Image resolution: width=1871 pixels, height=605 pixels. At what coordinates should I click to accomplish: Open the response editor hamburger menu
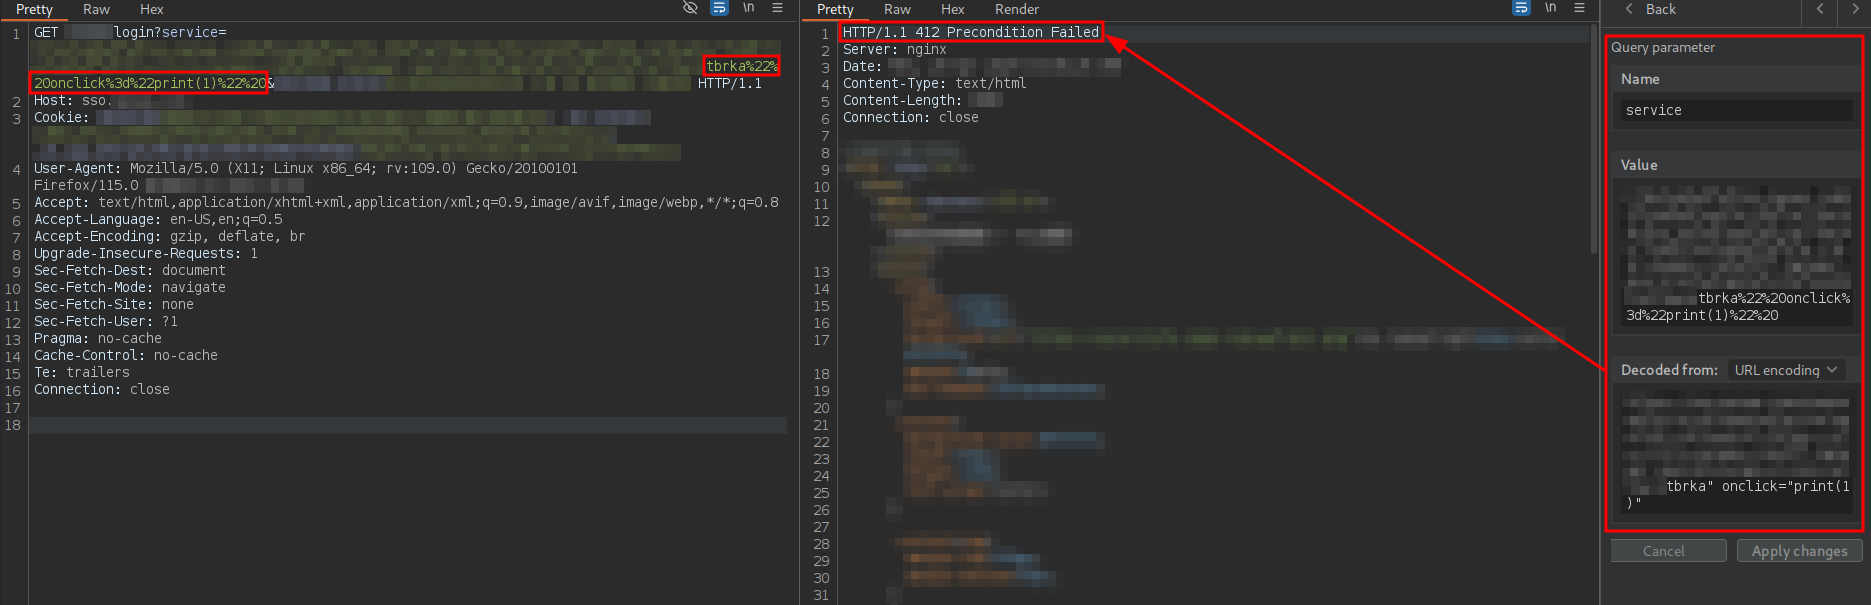(x=1579, y=8)
